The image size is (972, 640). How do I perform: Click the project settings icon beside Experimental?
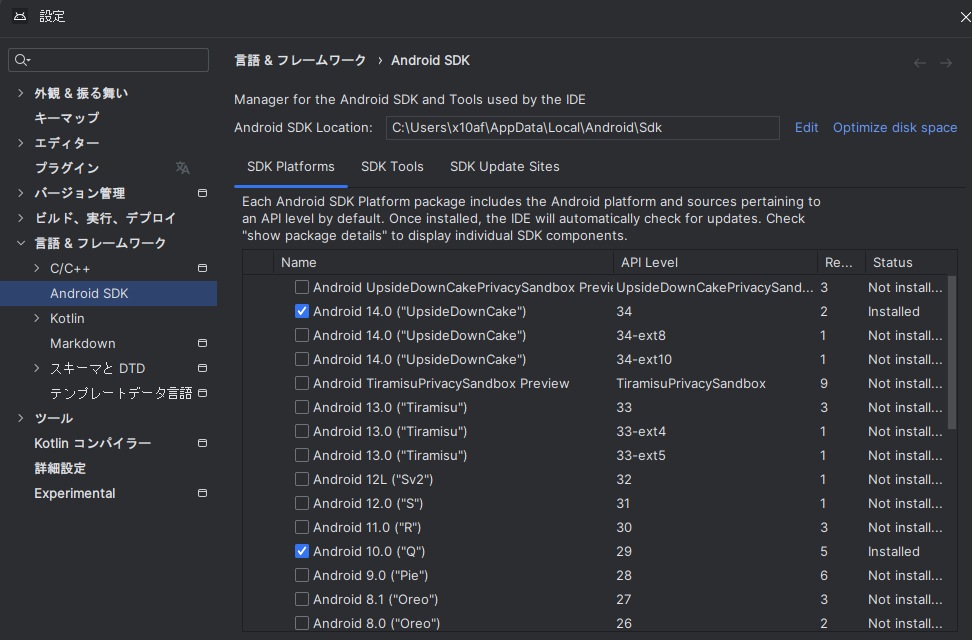(x=202, y=493)
